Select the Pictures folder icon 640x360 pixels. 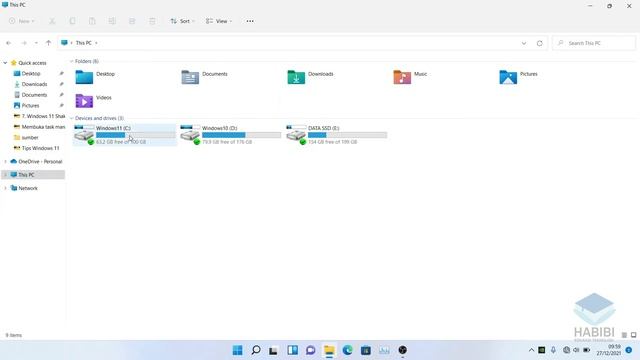click(508, 77)
